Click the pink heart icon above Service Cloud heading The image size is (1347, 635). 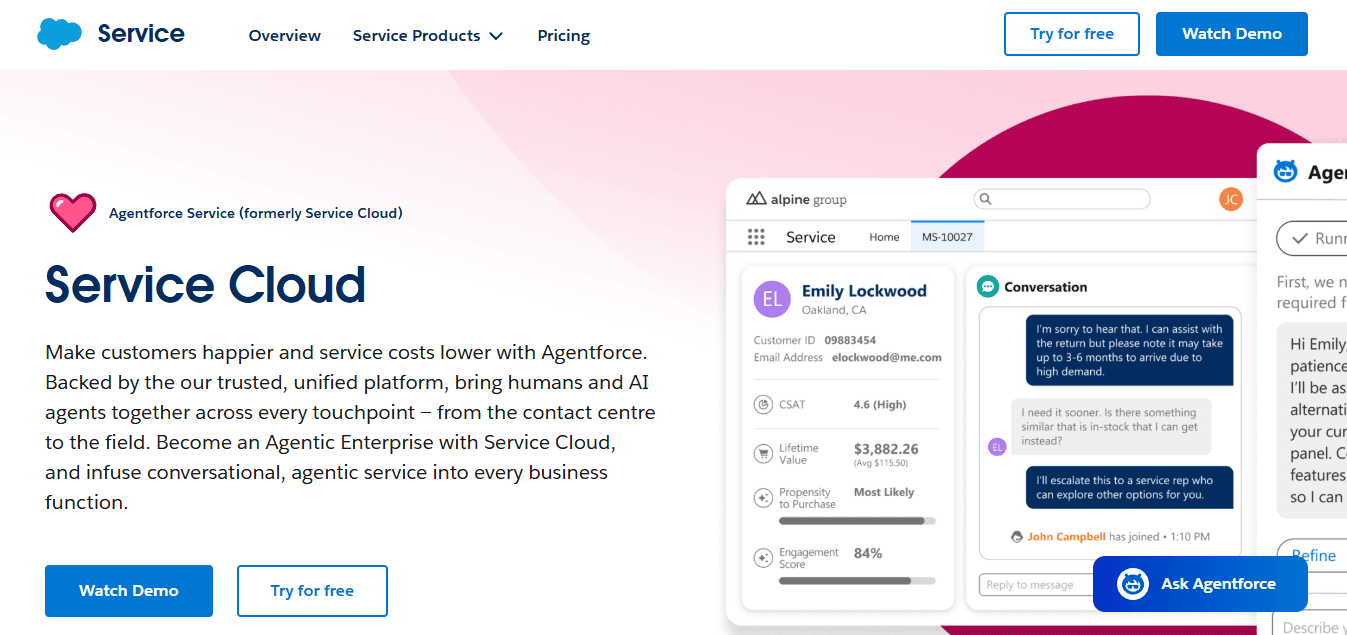pyautogui.click(x=72, y=211)
